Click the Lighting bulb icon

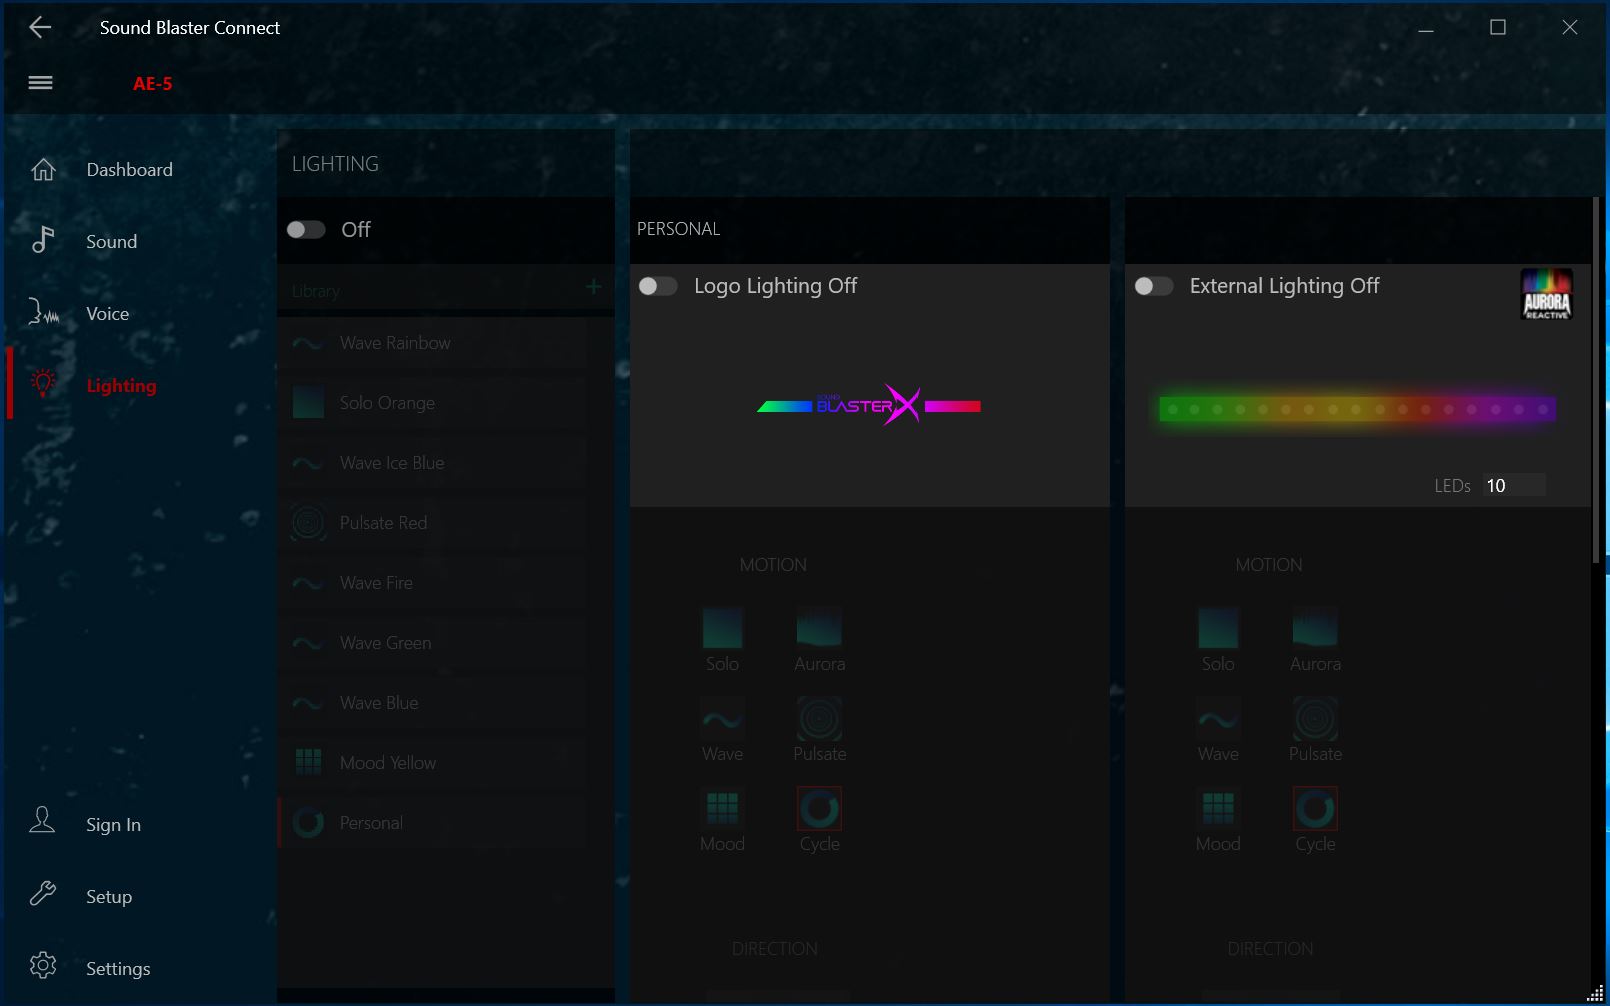tap(43, 383)
